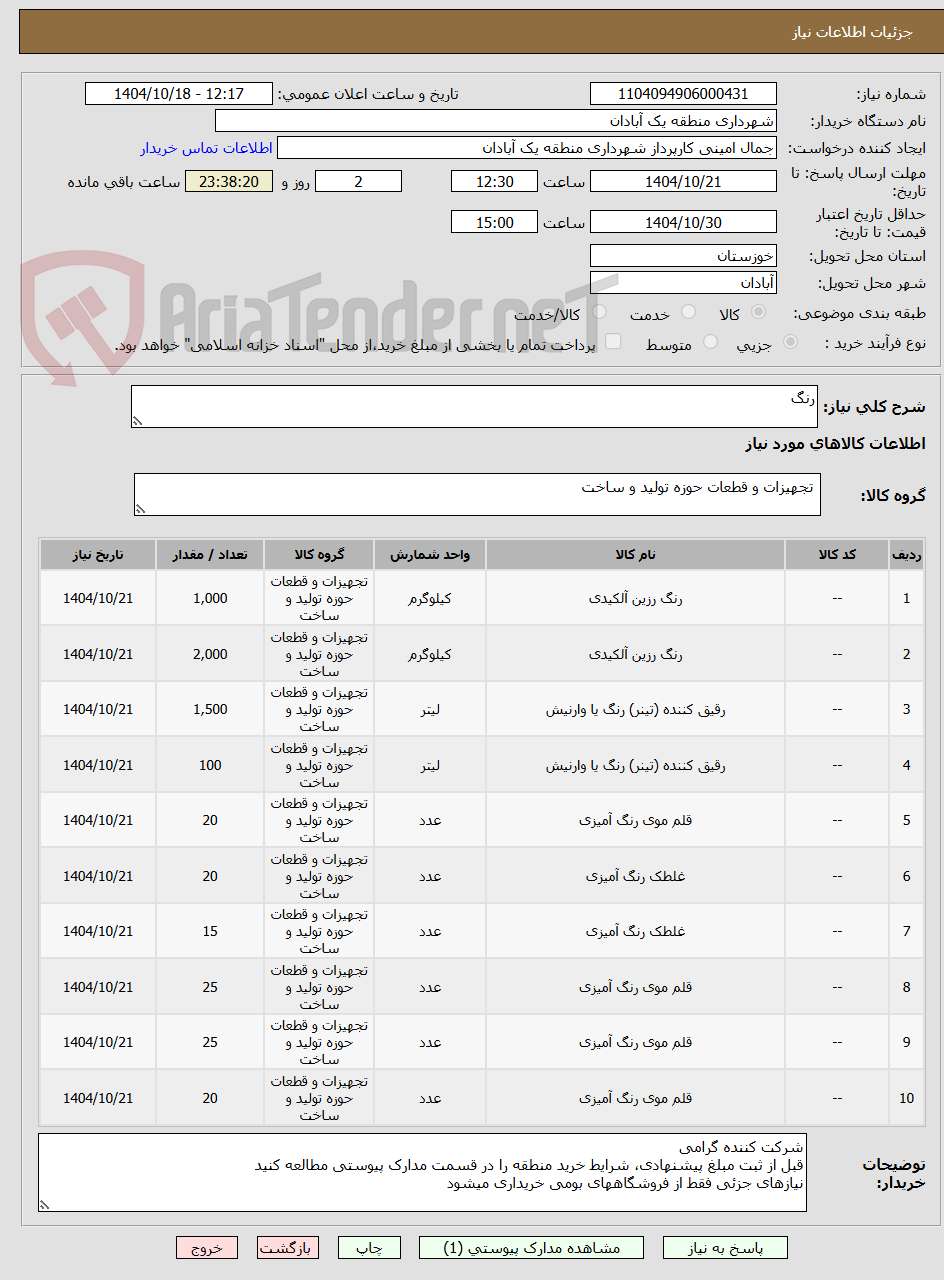Click غلطک رنگ آمیزی in row 6
944x1280 pixels.
click(x=636, y=876)
